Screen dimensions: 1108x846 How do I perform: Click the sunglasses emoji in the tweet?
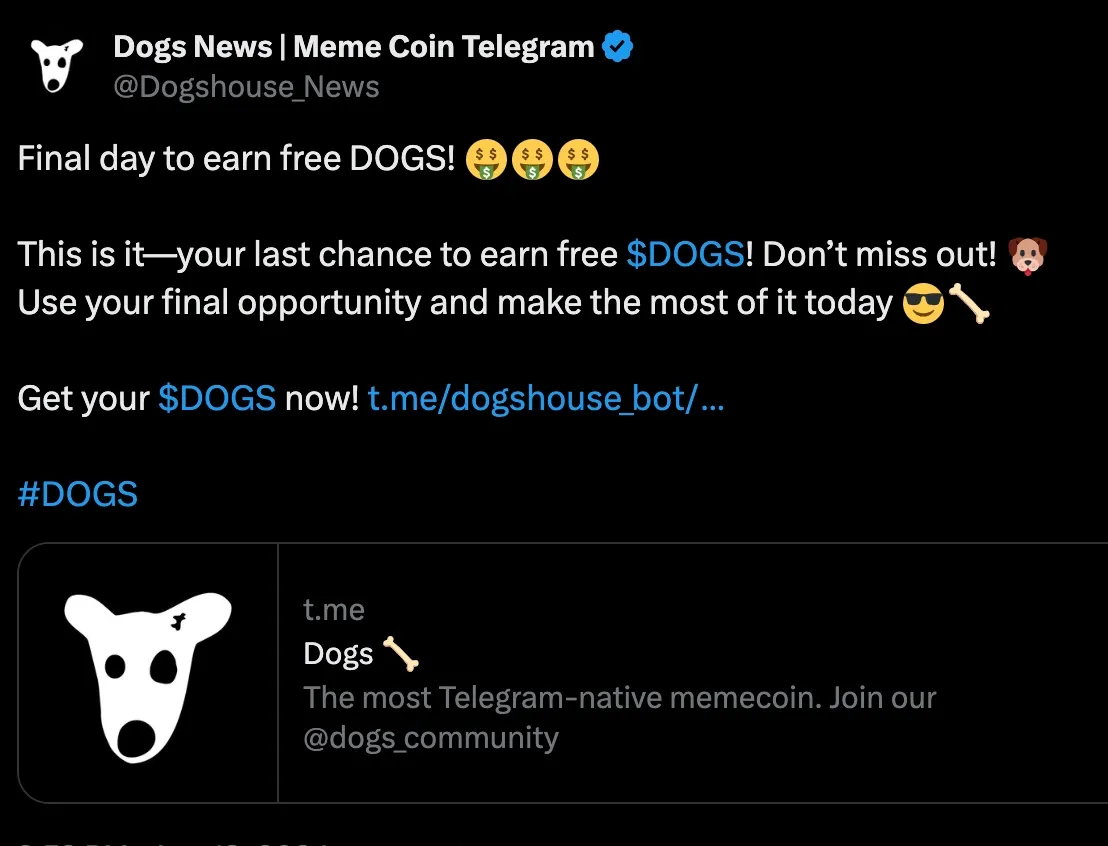[x=923, y=303]
